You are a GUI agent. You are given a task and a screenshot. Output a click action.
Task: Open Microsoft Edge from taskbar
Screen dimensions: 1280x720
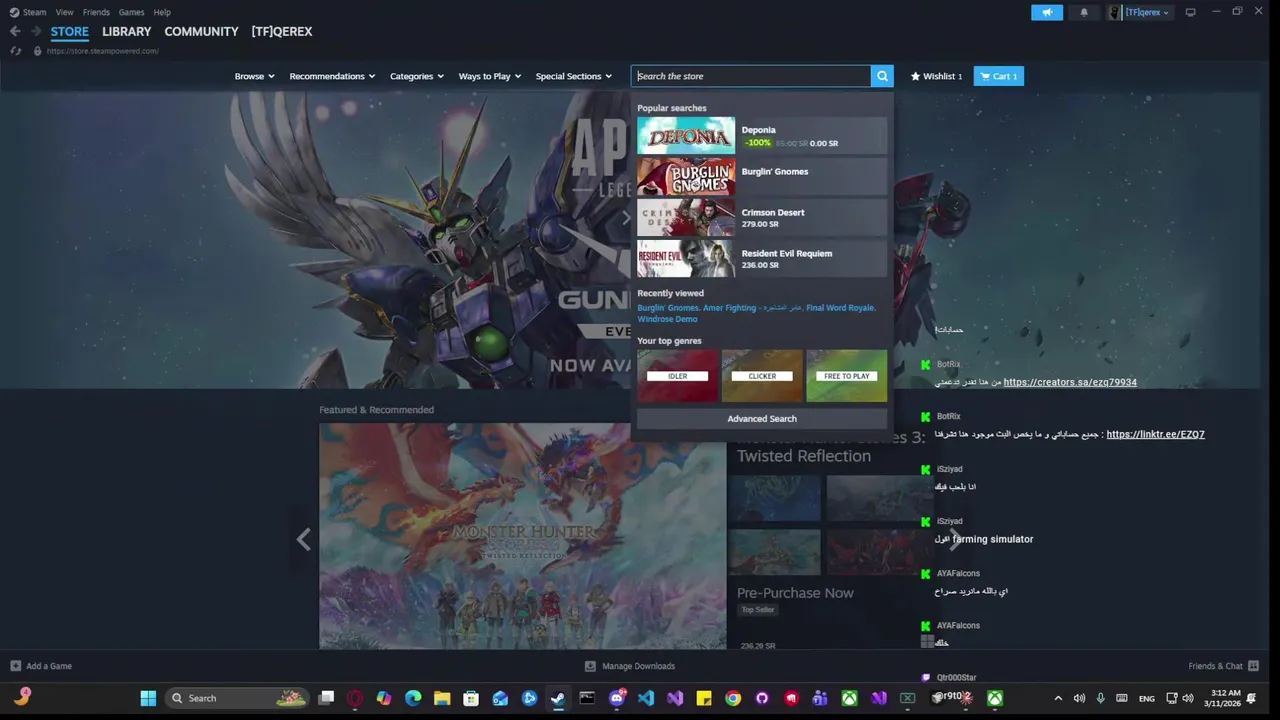tap(413, 698)
